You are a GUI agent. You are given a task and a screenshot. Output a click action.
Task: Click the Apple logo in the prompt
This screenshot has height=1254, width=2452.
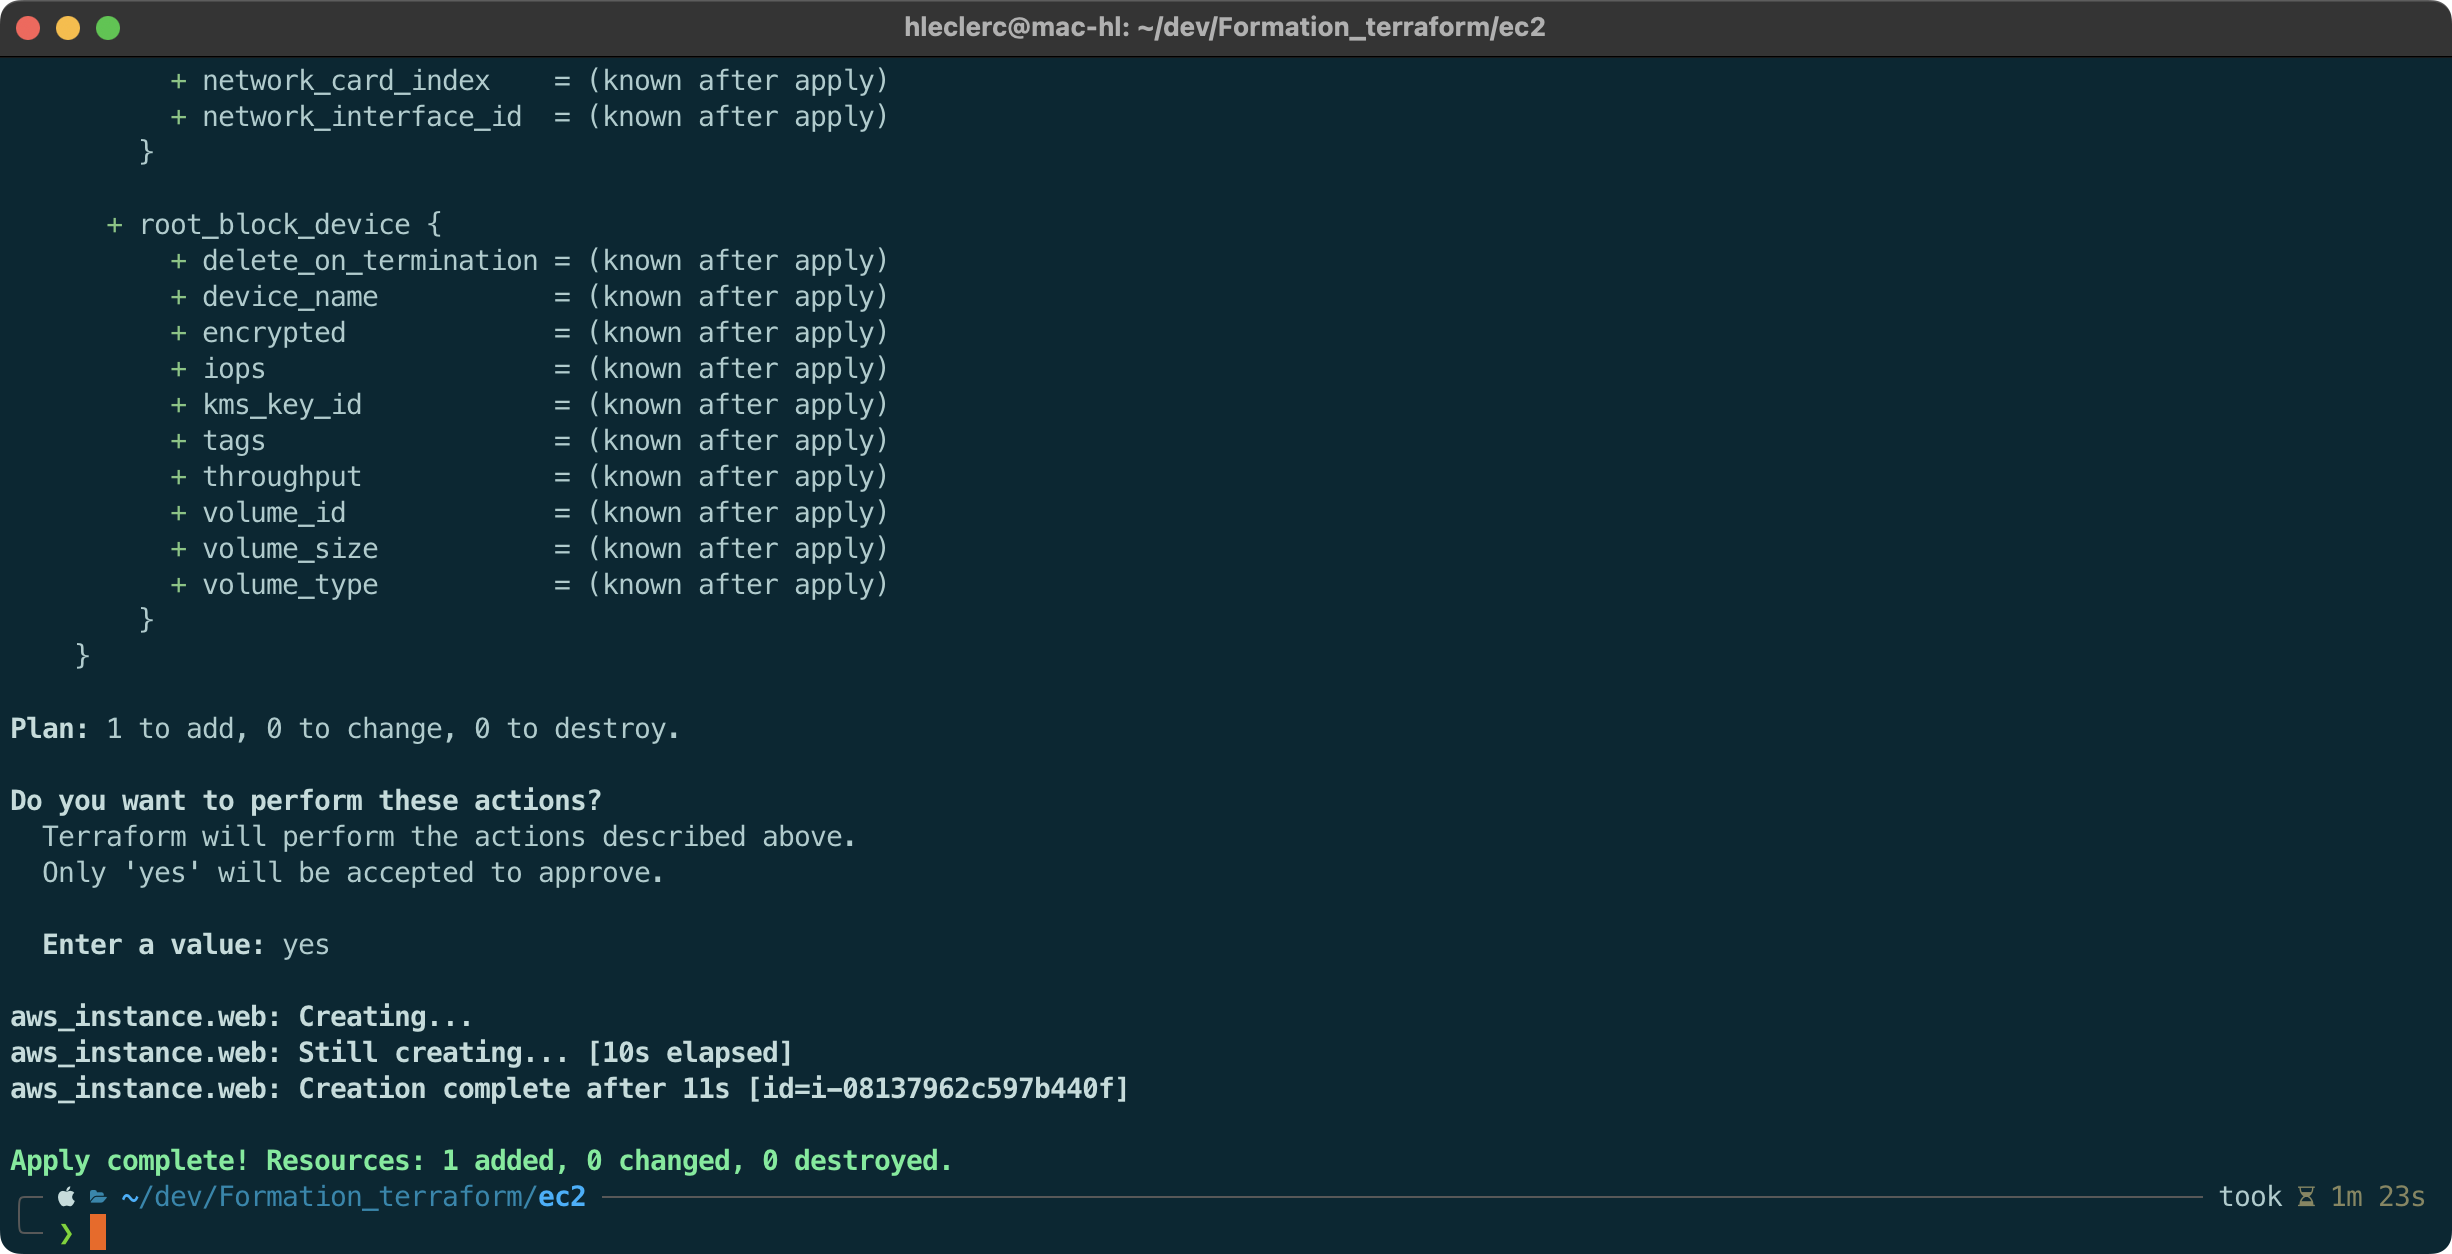point(67,1196)
